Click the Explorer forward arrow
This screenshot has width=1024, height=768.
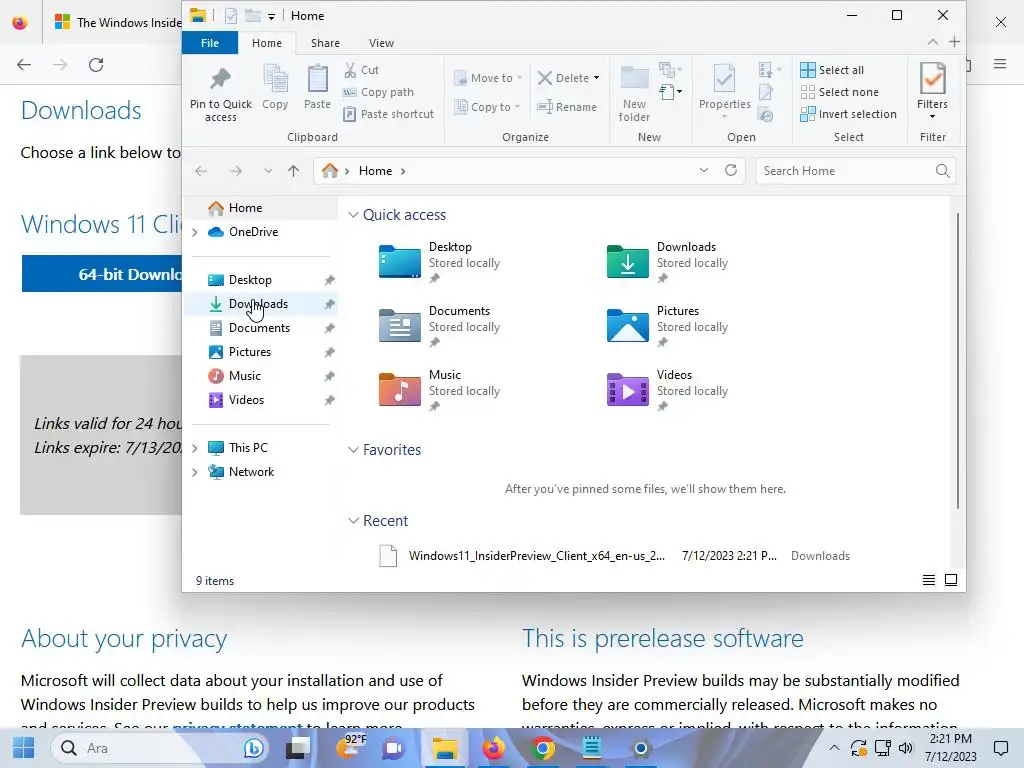236,171
